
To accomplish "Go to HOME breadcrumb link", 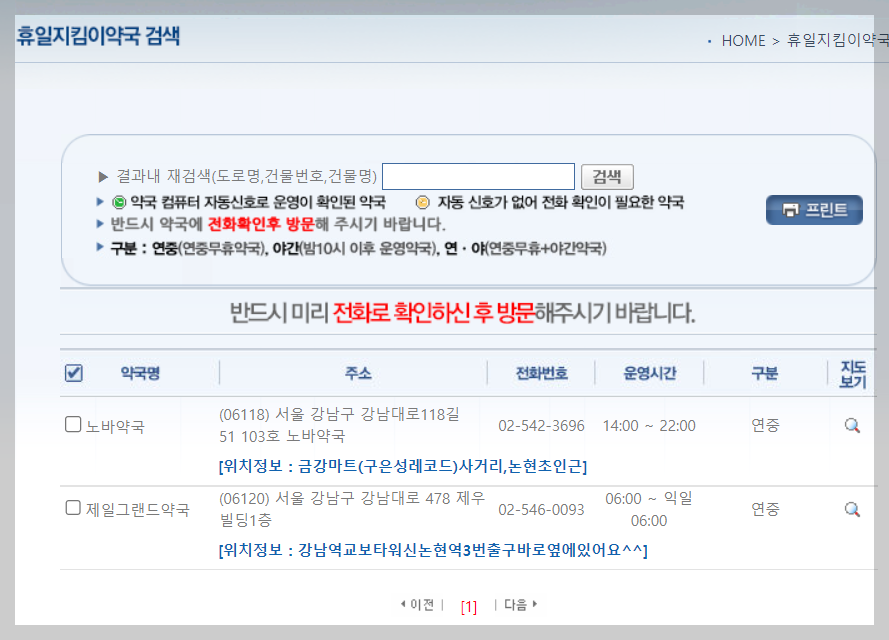I will coord(743,41).
